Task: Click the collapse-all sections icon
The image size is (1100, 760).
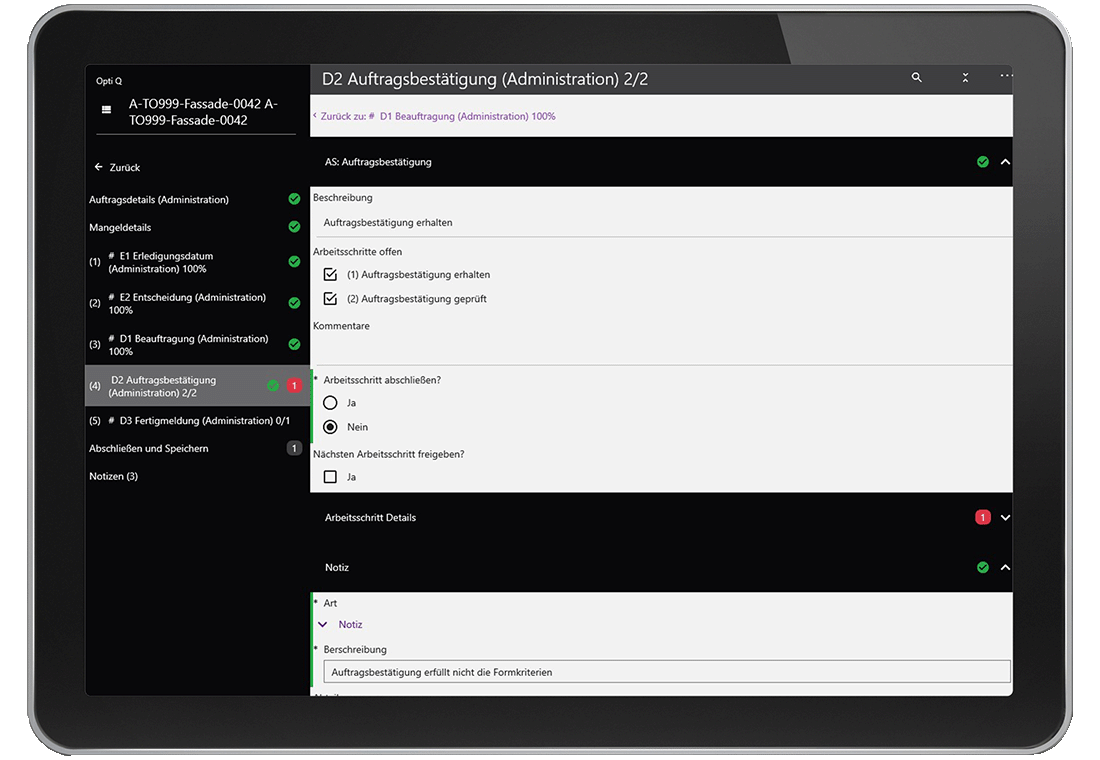Action: 965,78
